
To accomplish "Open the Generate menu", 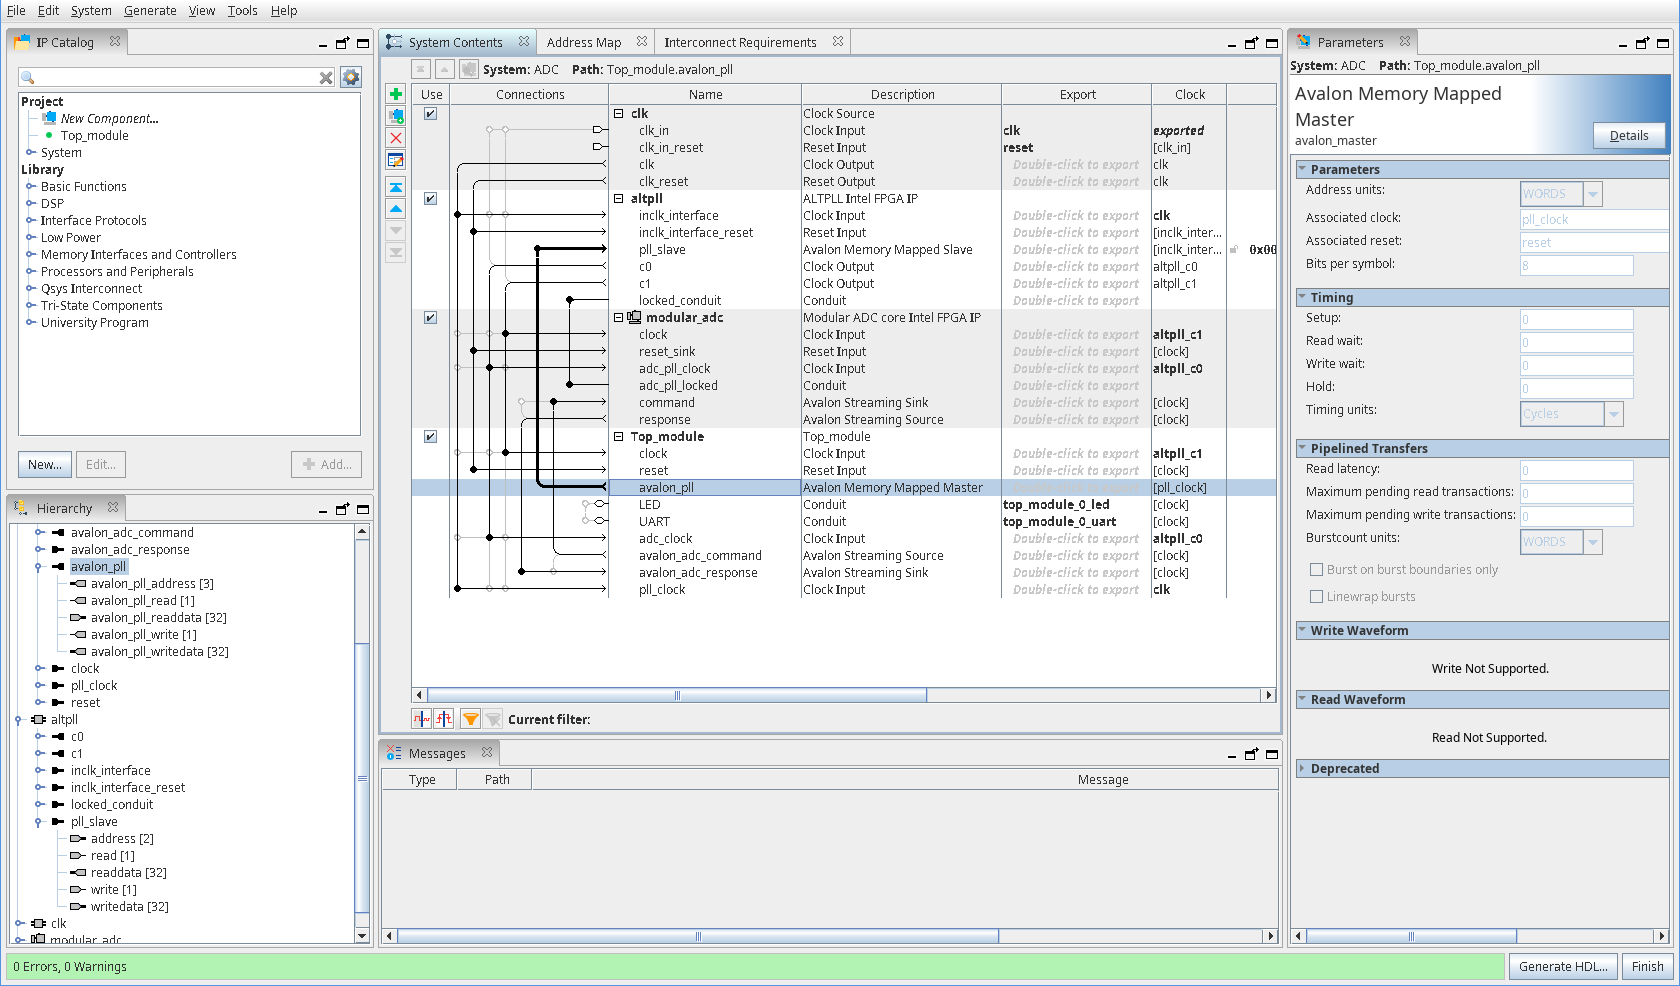I will 150,11.
